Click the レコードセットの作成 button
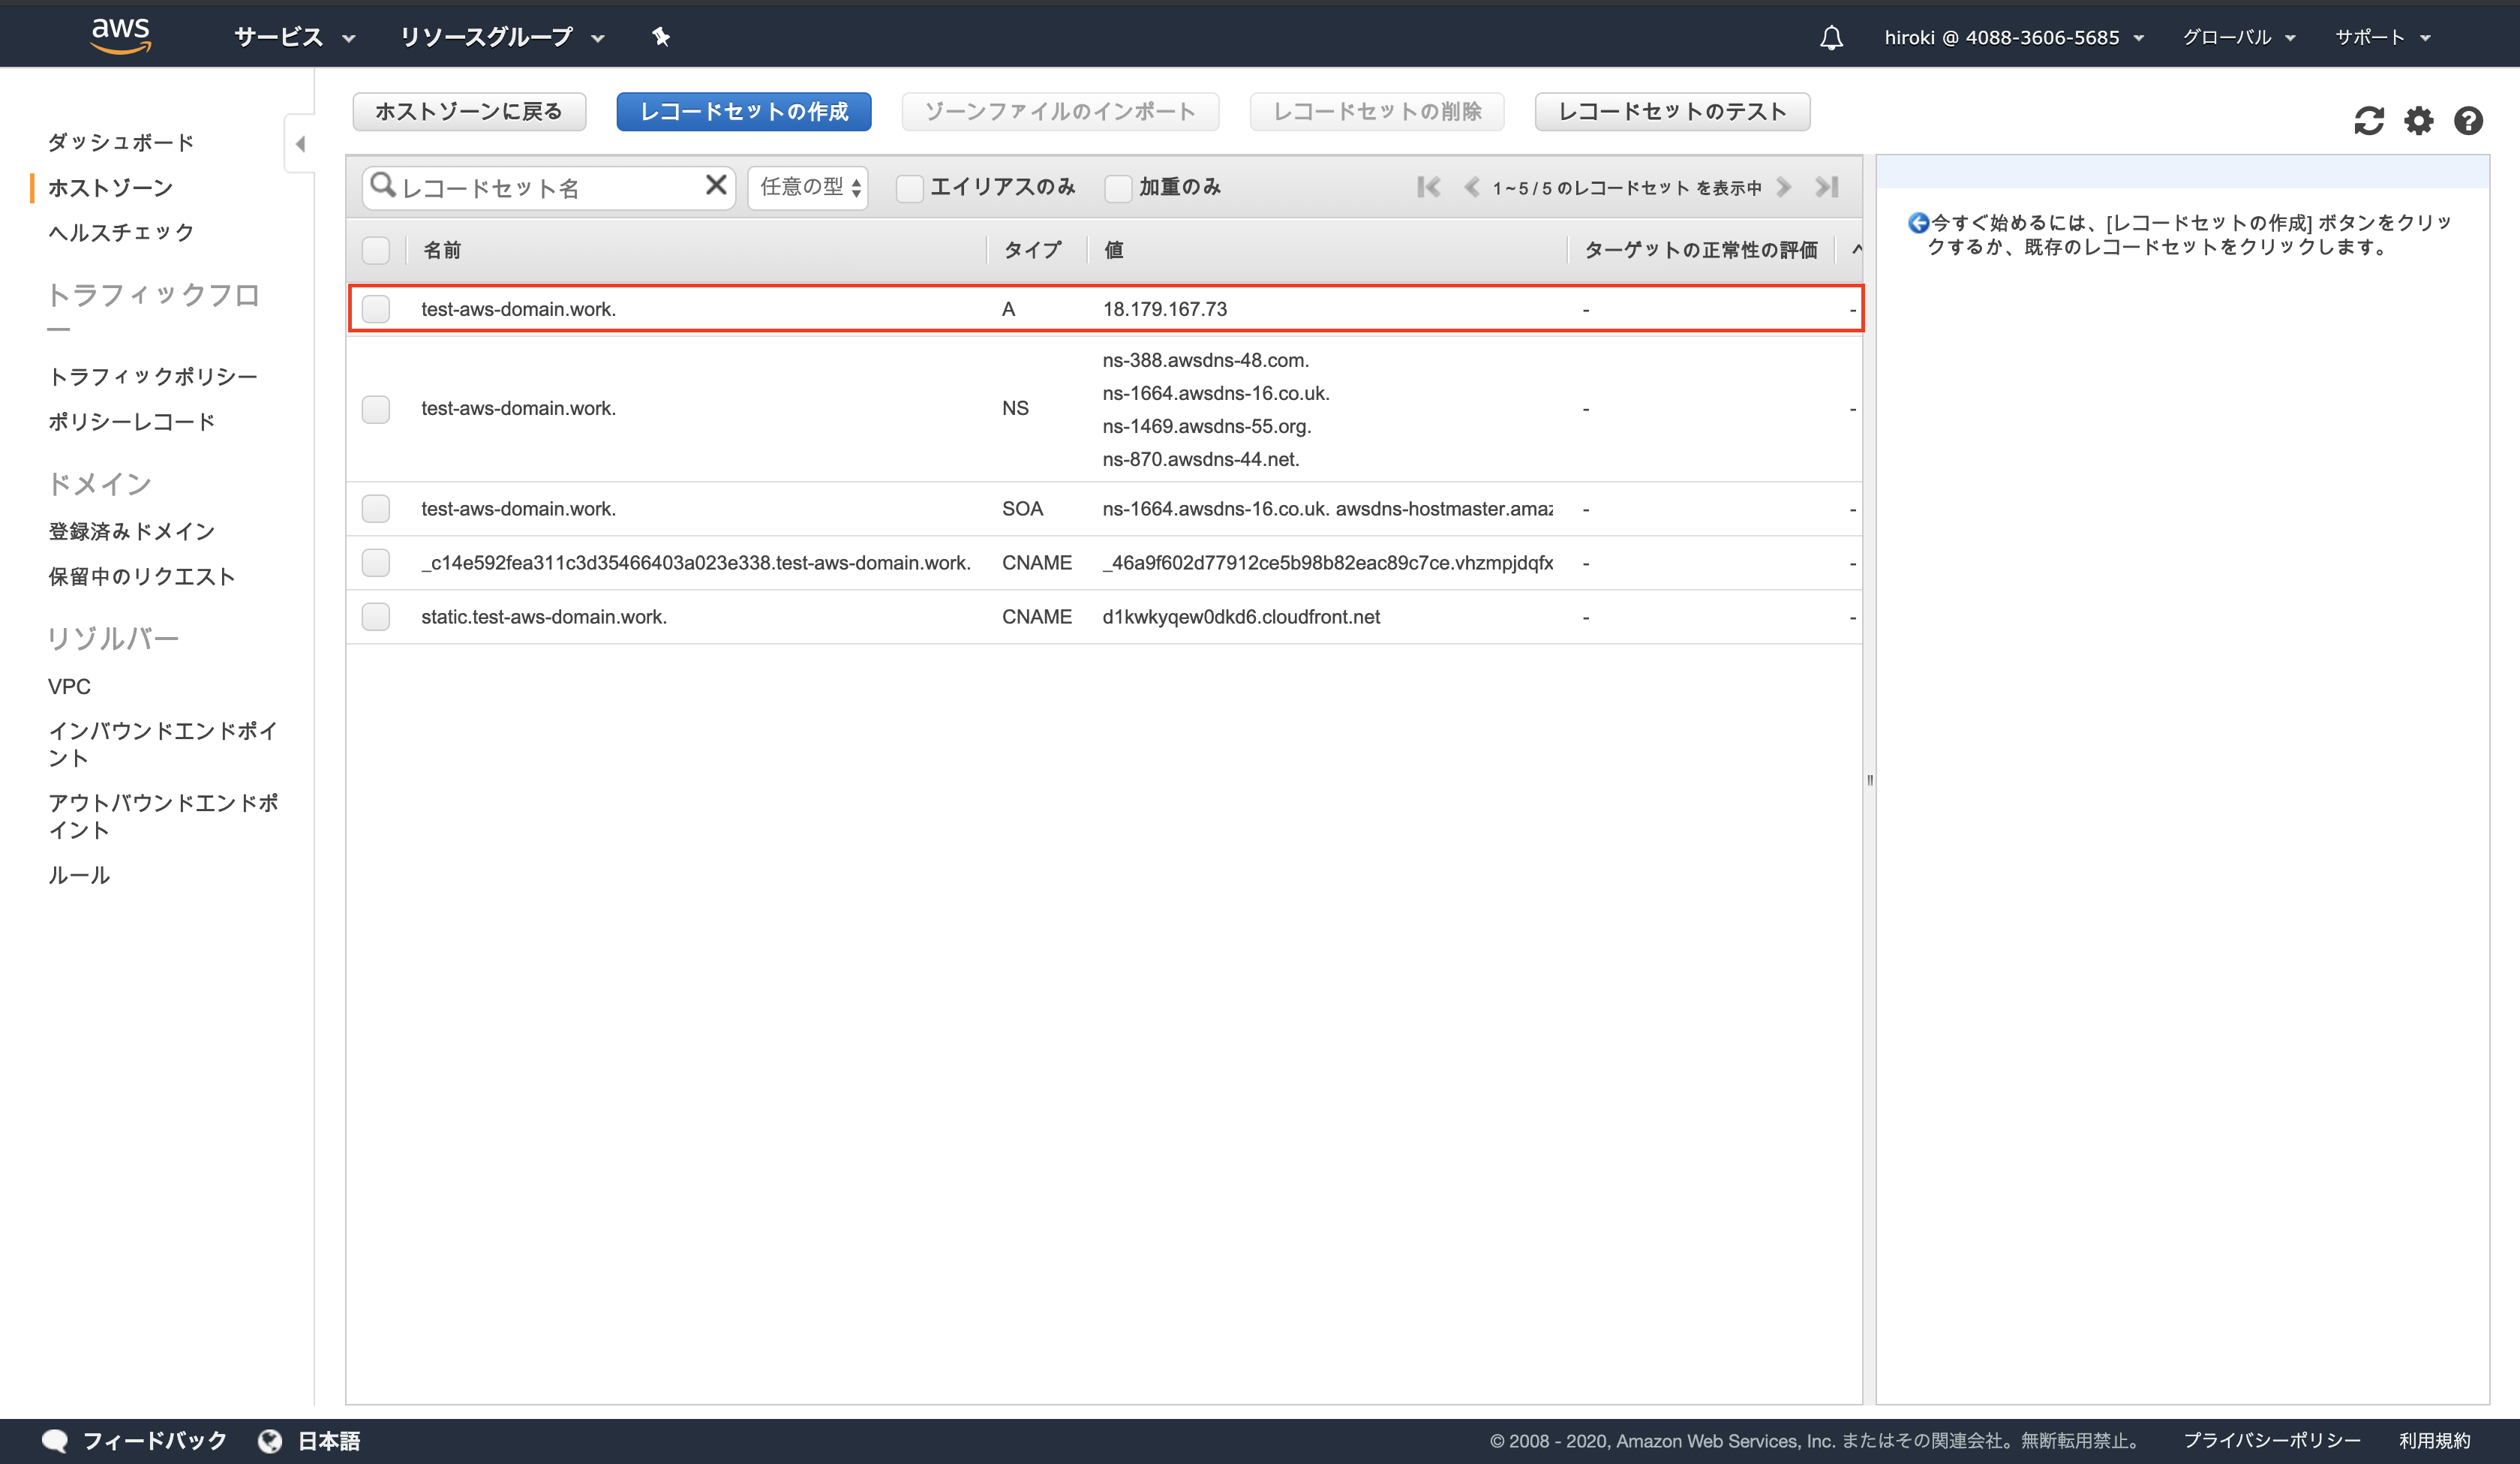This screenshot has height=1464, width=2520. (x=743, y=111)
